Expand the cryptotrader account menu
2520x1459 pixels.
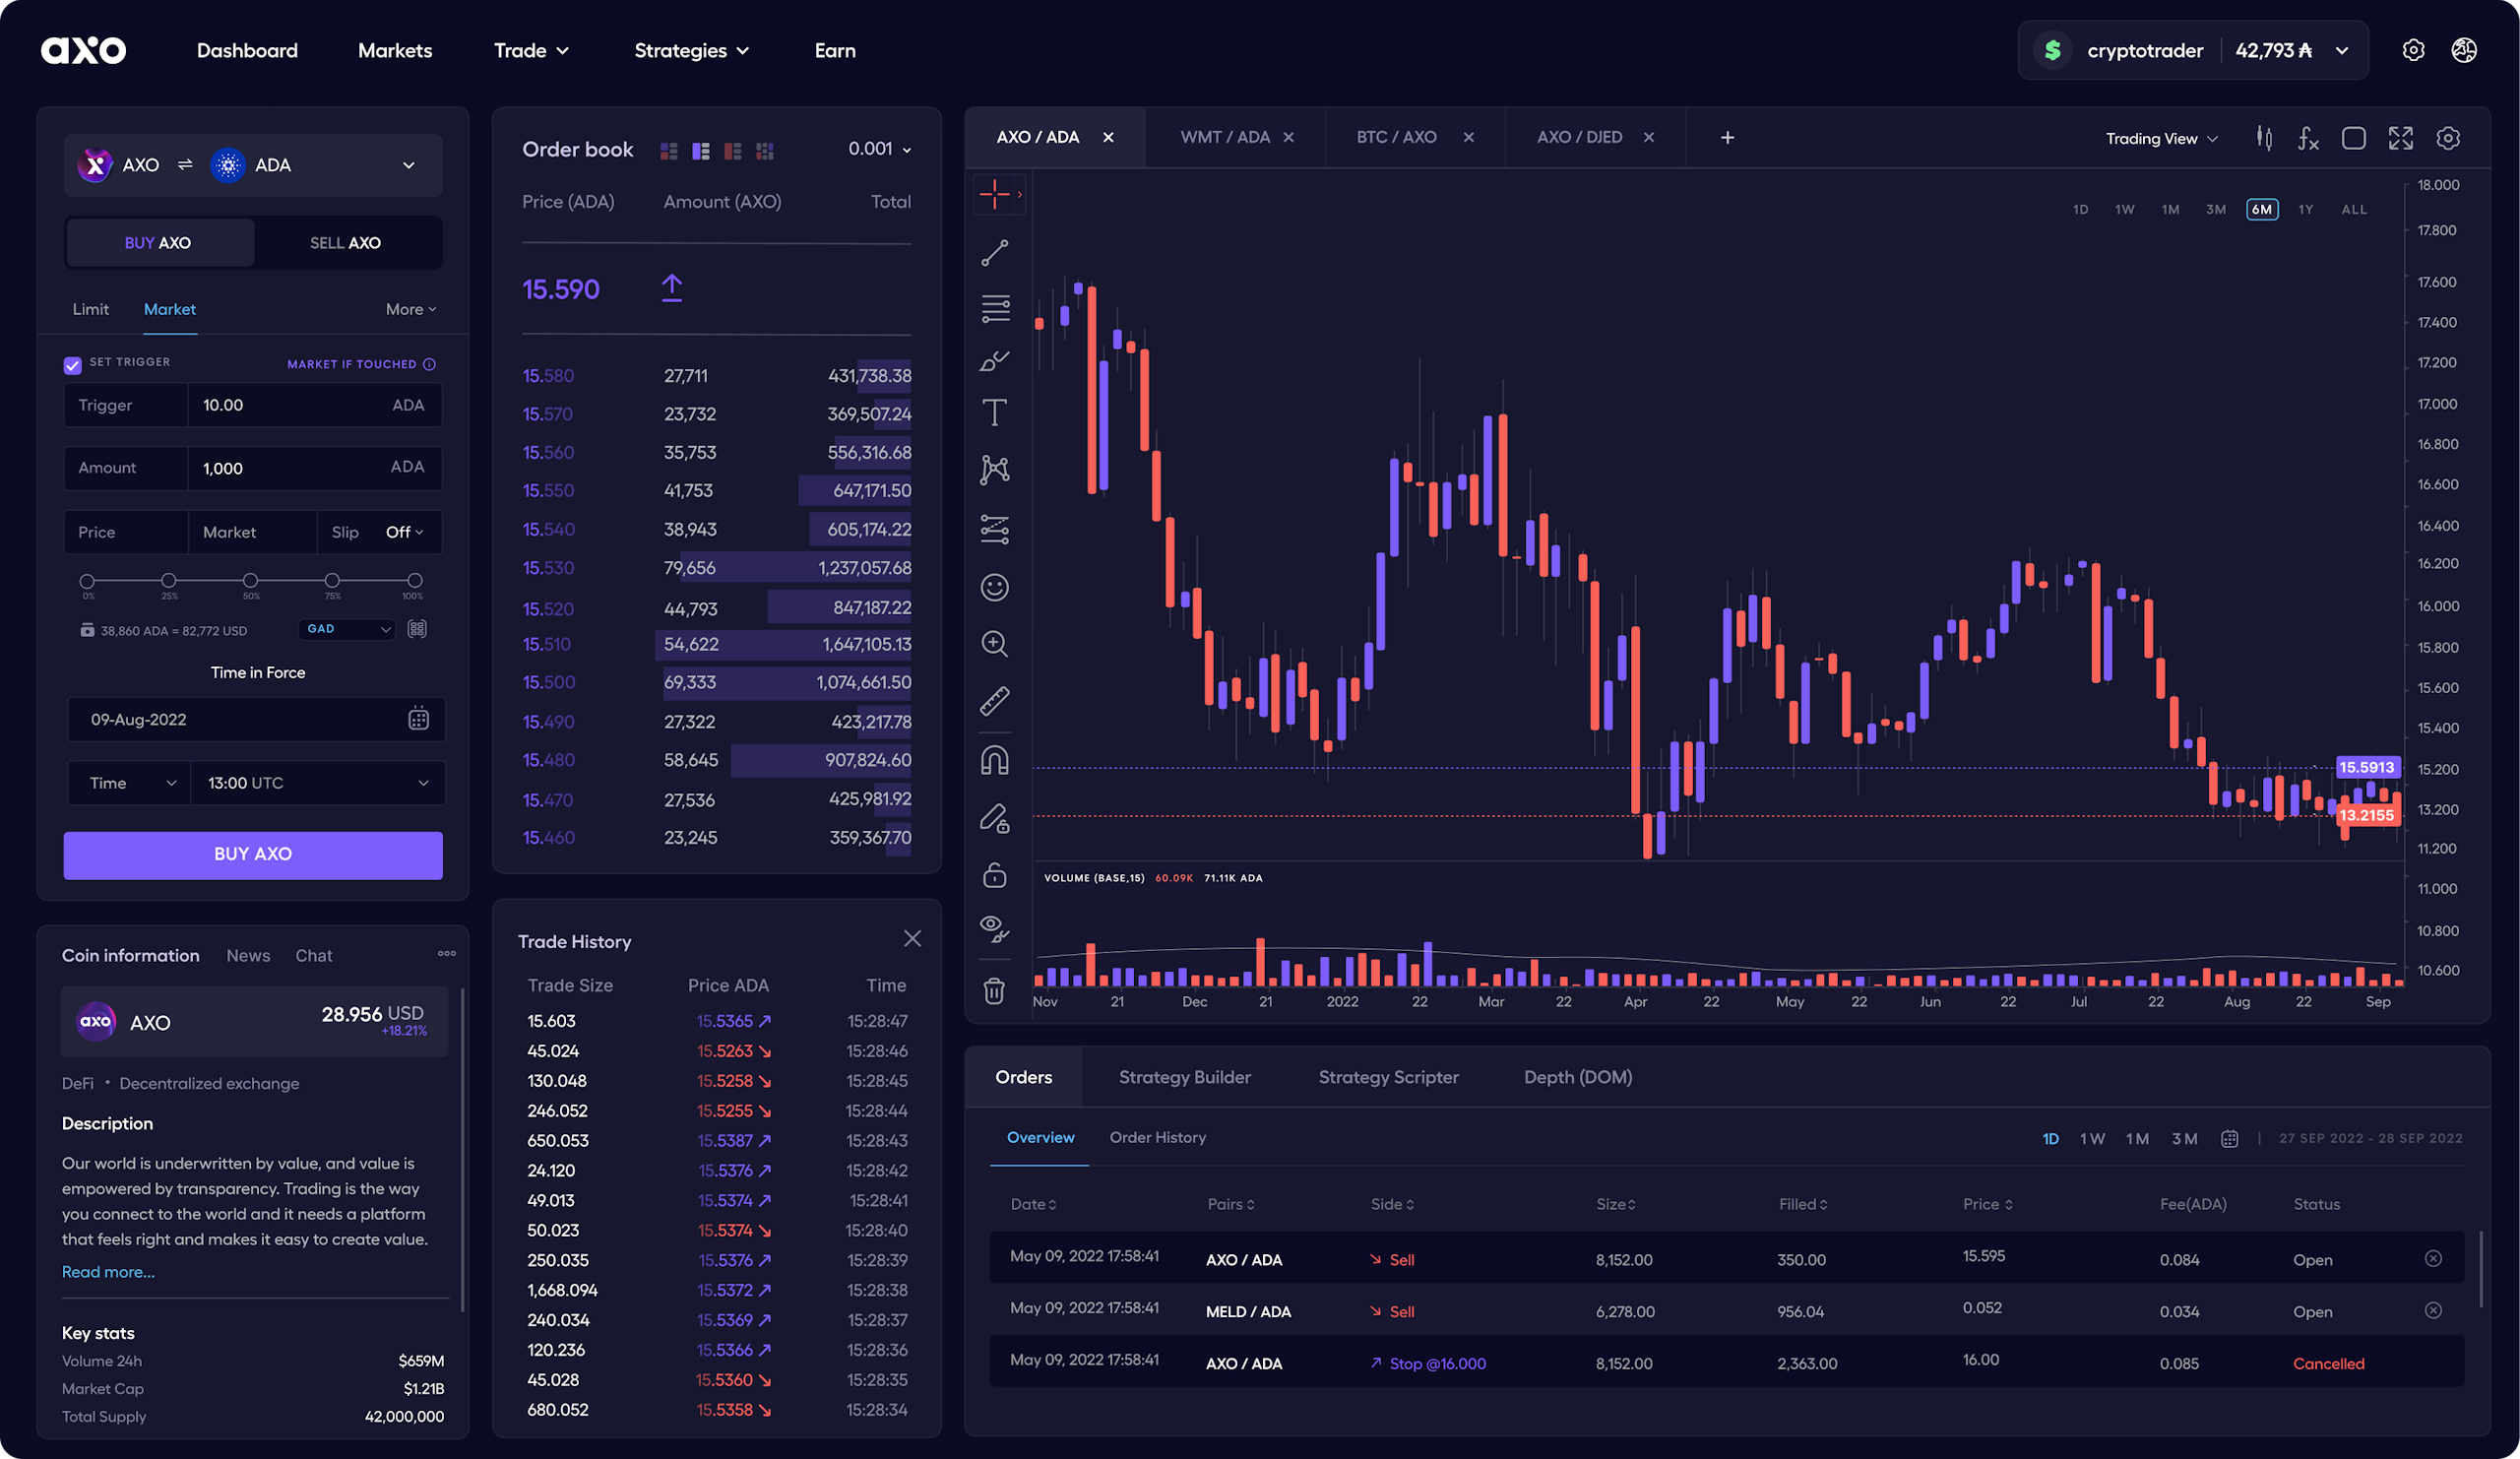pos(2342,50)
